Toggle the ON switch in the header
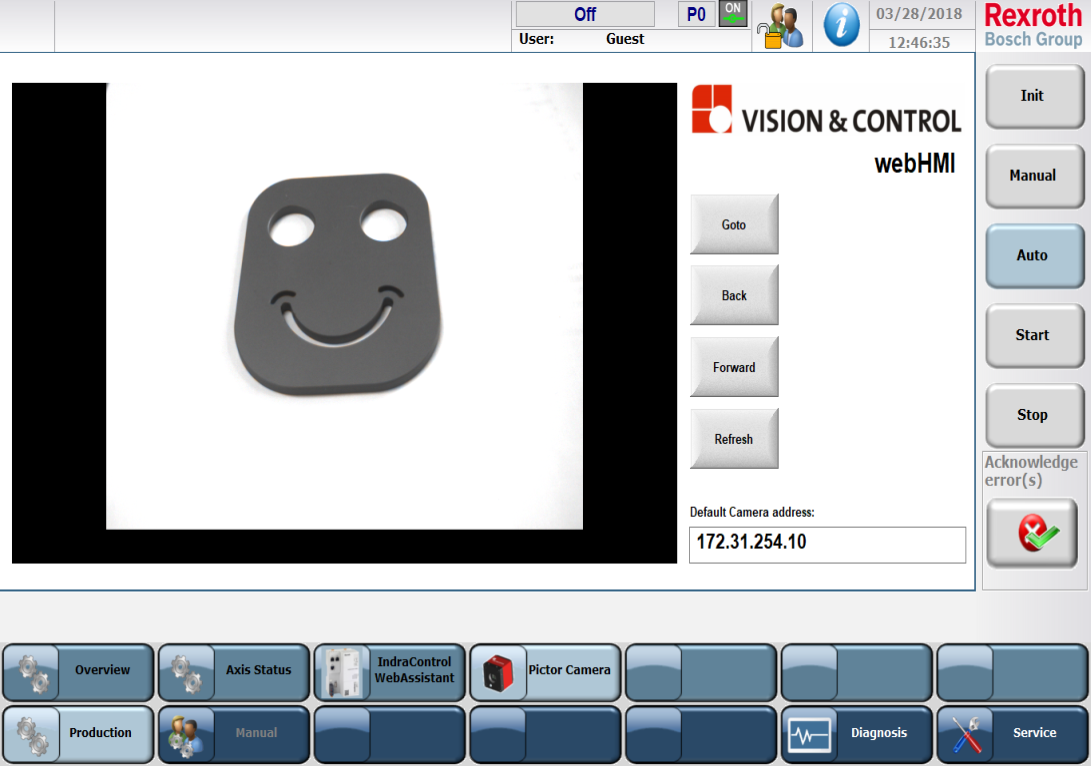This screenshot has width=1091, height=766. coord(732,14)
